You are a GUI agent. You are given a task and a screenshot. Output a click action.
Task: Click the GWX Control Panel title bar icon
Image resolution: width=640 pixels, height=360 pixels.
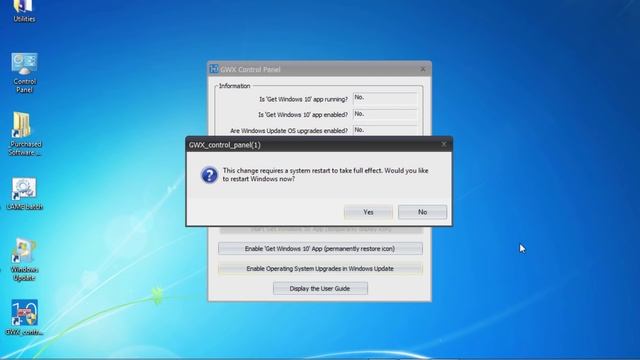(x=214, y=69)
